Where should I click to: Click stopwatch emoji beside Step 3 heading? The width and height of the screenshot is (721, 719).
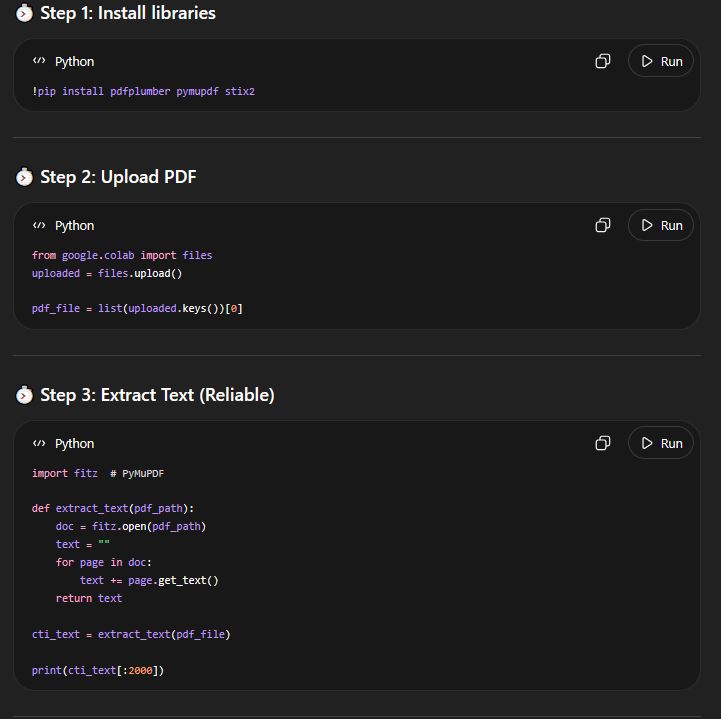pyautogui.click(x=24, y=395)
